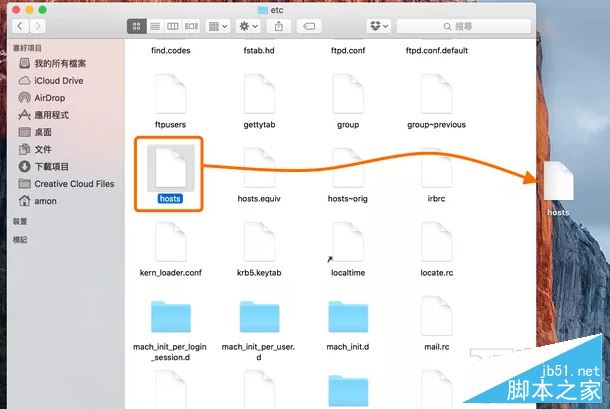The height and width of the screenshot is (409, 610).
Task: Click the Share toolbar button
Action: point(279,26)
